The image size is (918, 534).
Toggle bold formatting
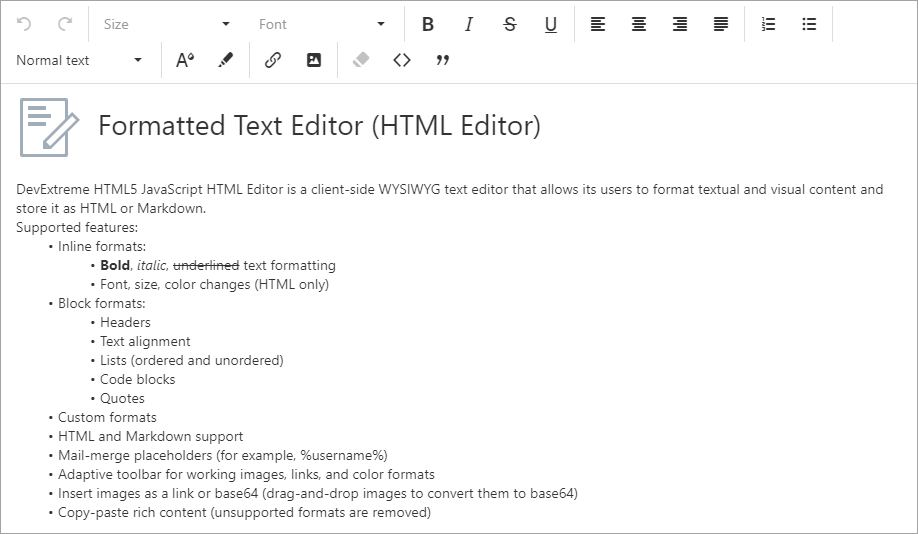pos(428,24)
